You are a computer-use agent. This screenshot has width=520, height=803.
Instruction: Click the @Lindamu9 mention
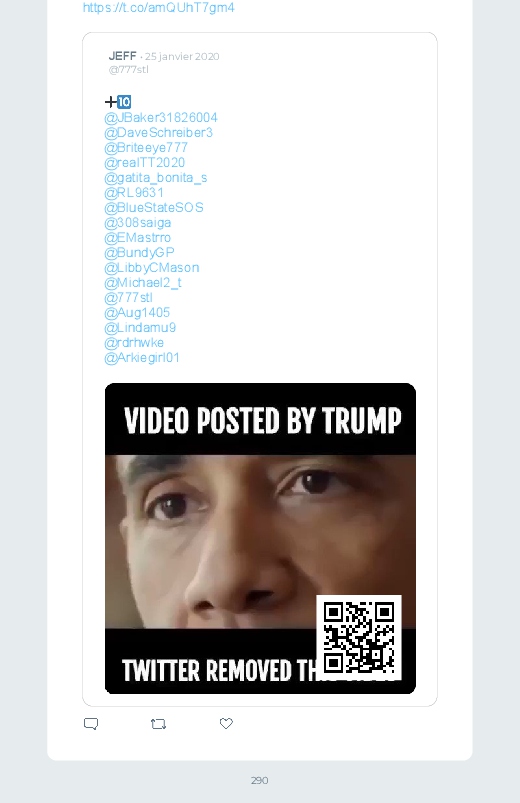click(140, 328)
